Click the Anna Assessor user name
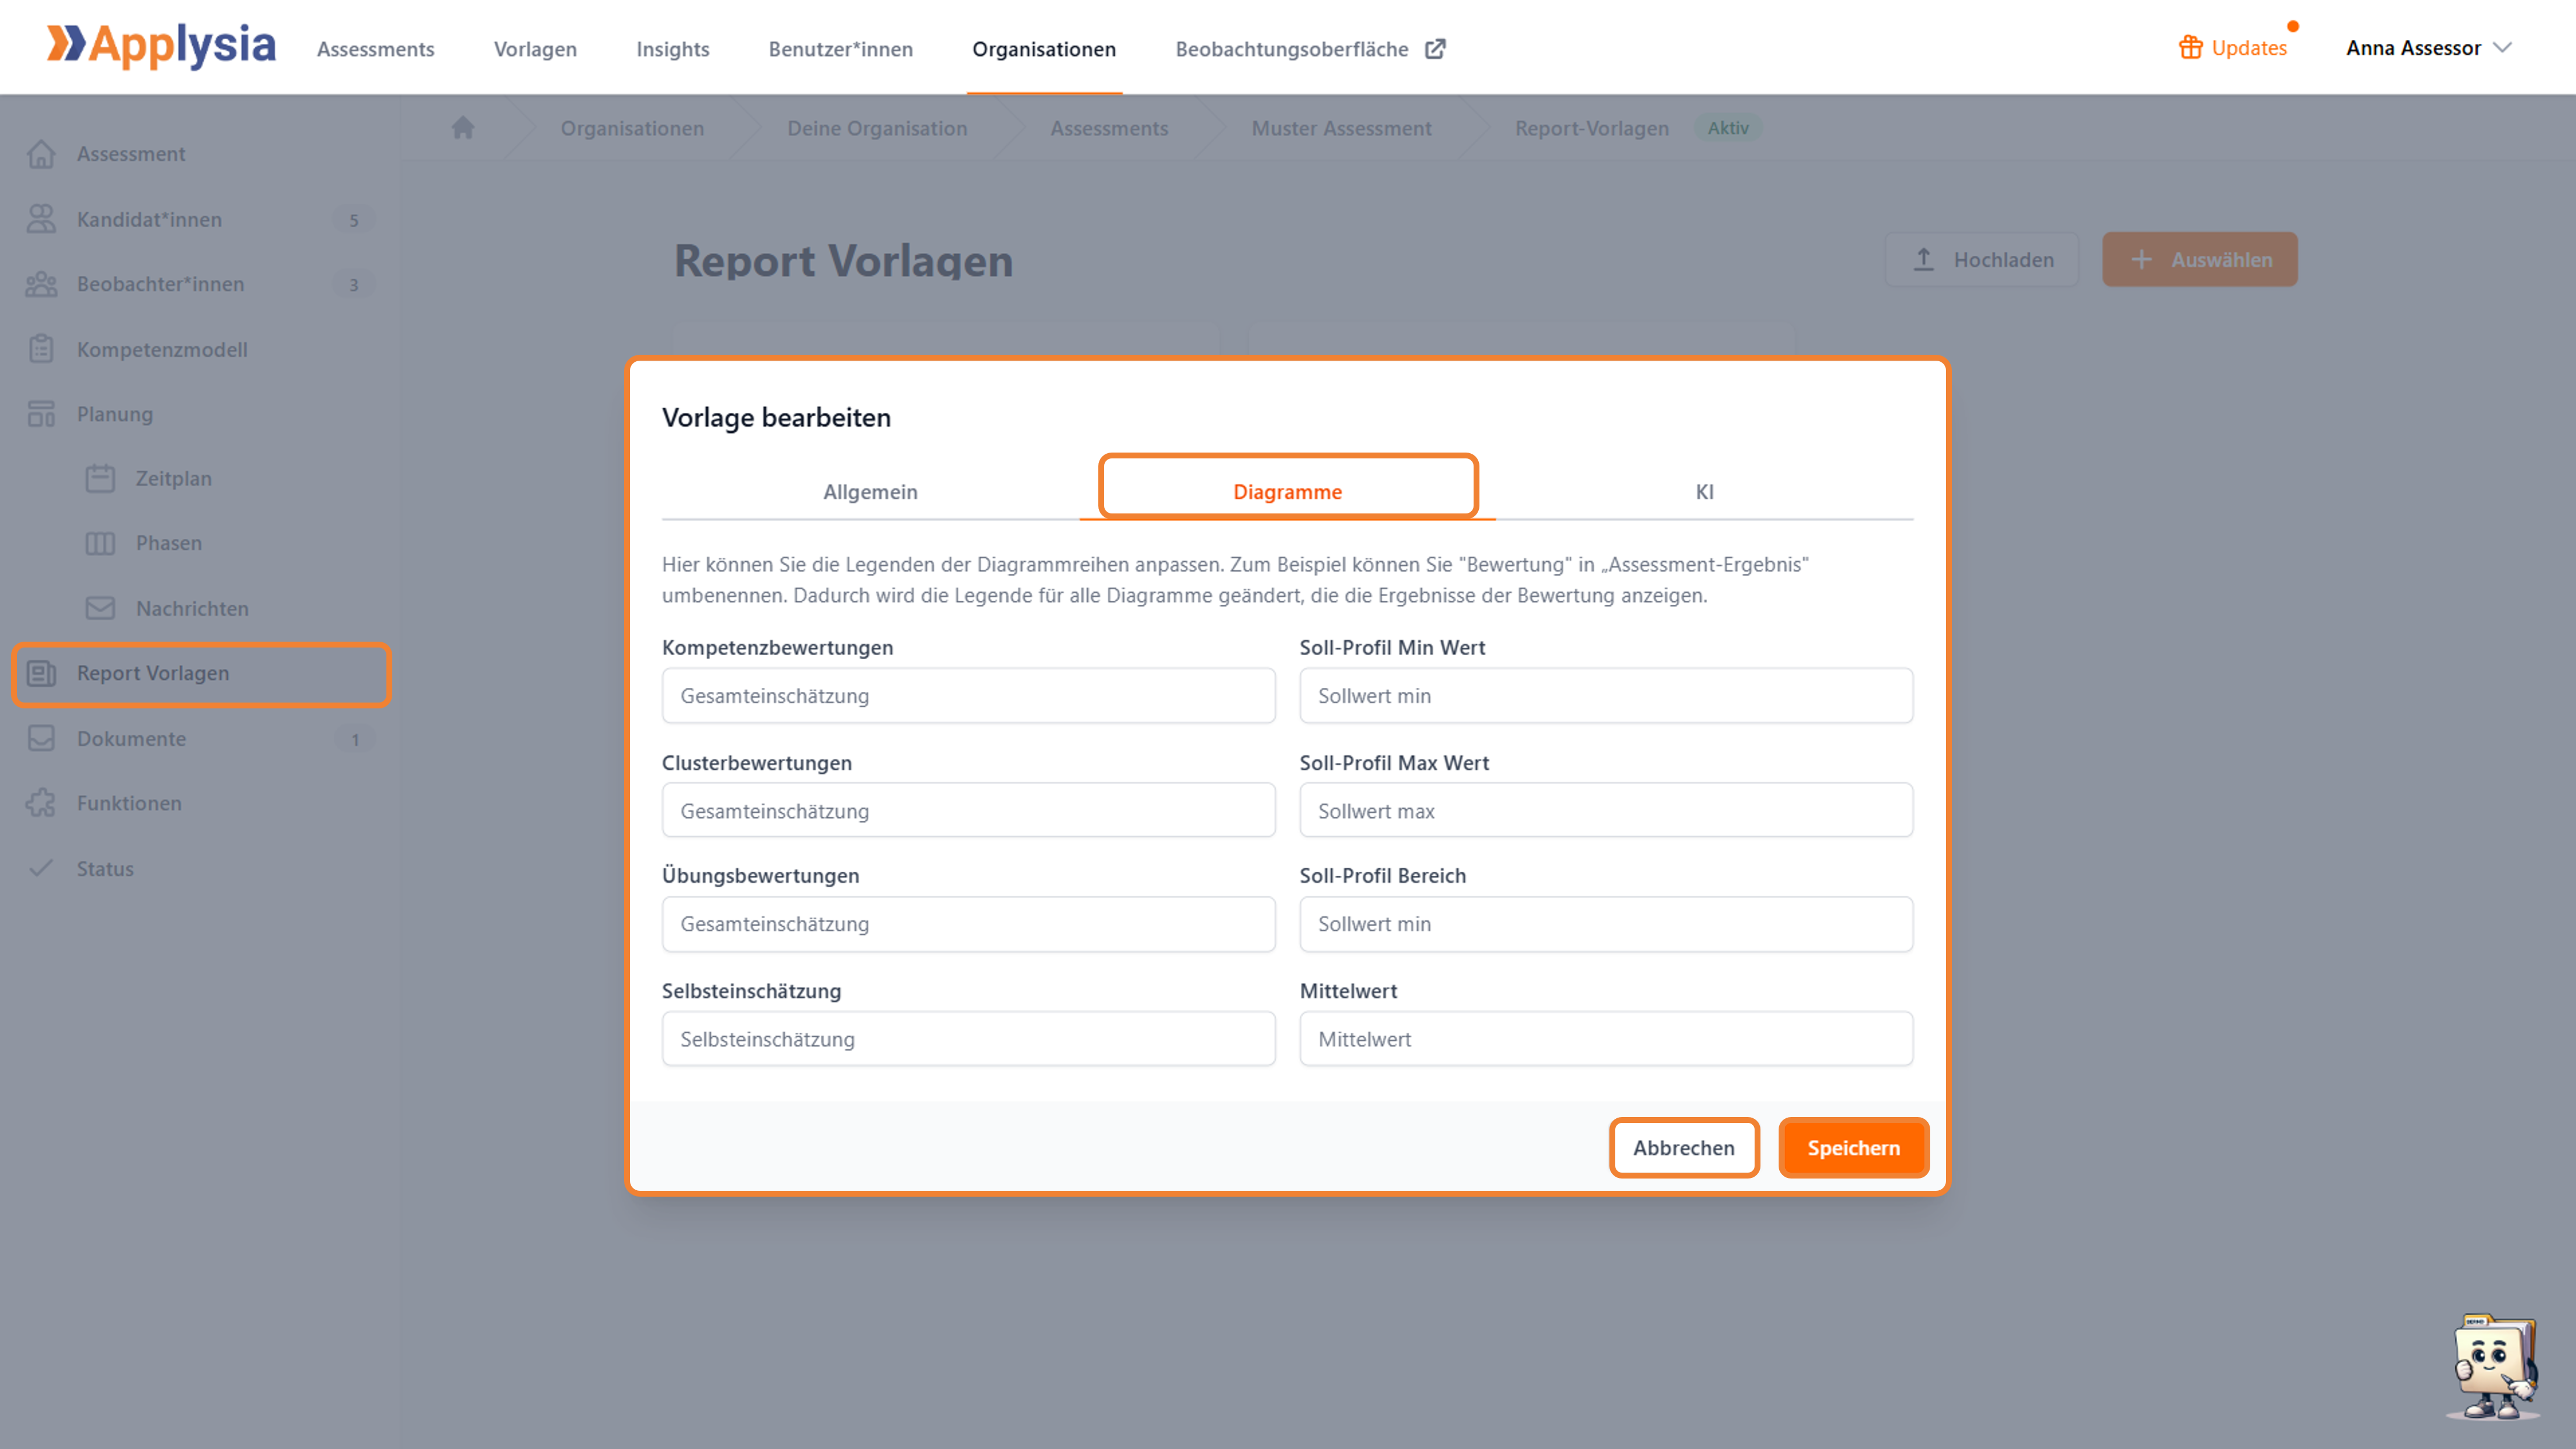The height and width of the screenshot is (1449, 2576). click(2413, 48)
